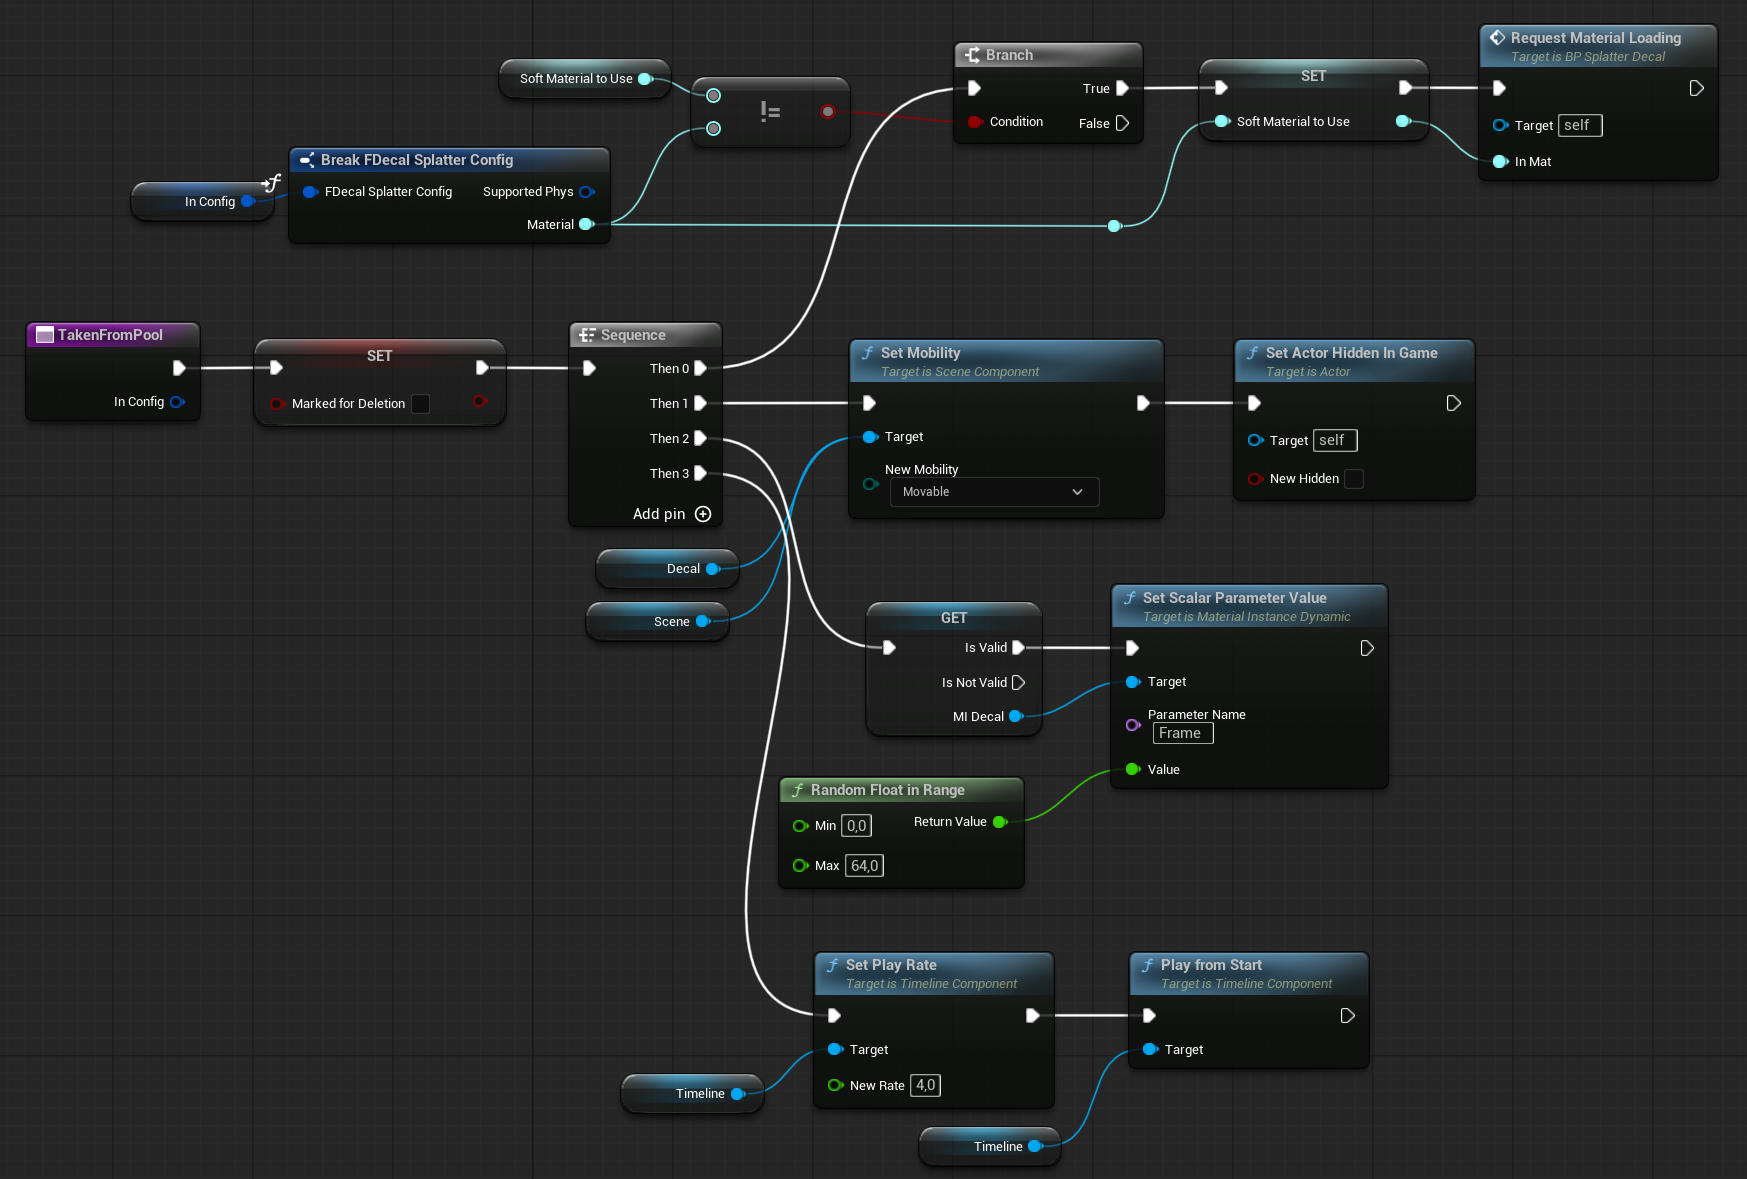Click the TakenFromPool event node icon

[44, 335]
